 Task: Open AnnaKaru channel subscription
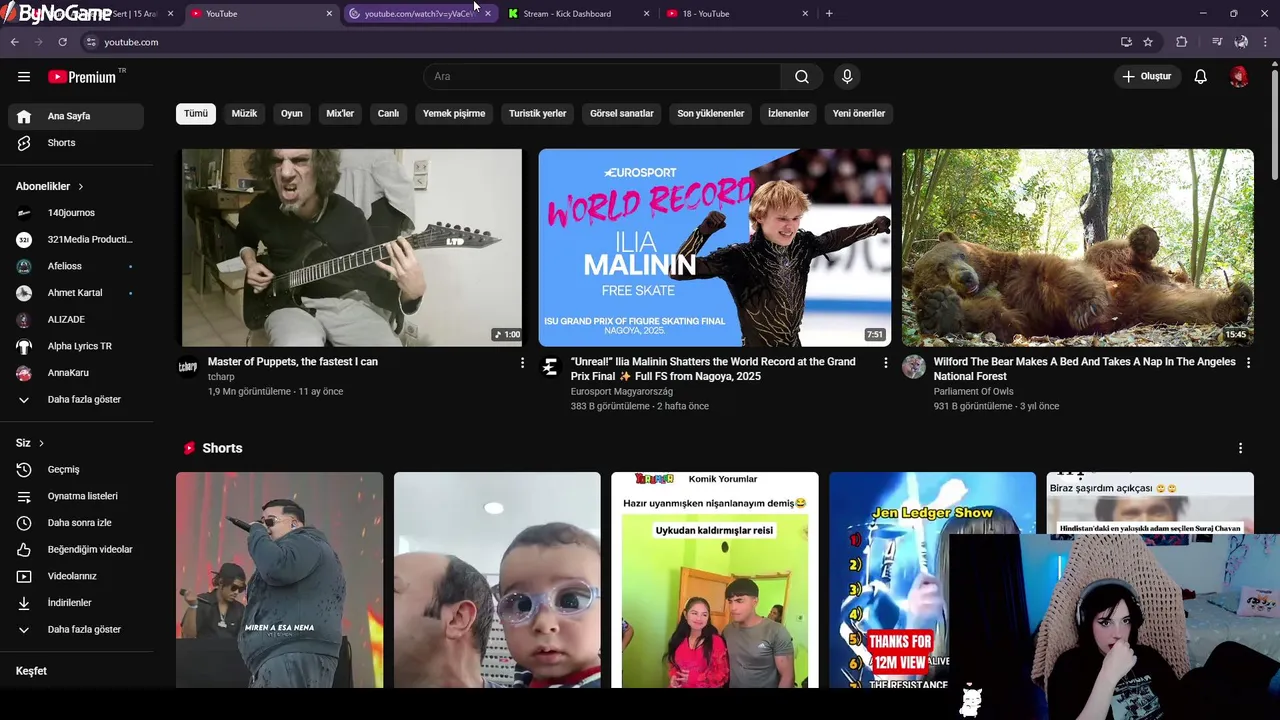click(76, 373)
